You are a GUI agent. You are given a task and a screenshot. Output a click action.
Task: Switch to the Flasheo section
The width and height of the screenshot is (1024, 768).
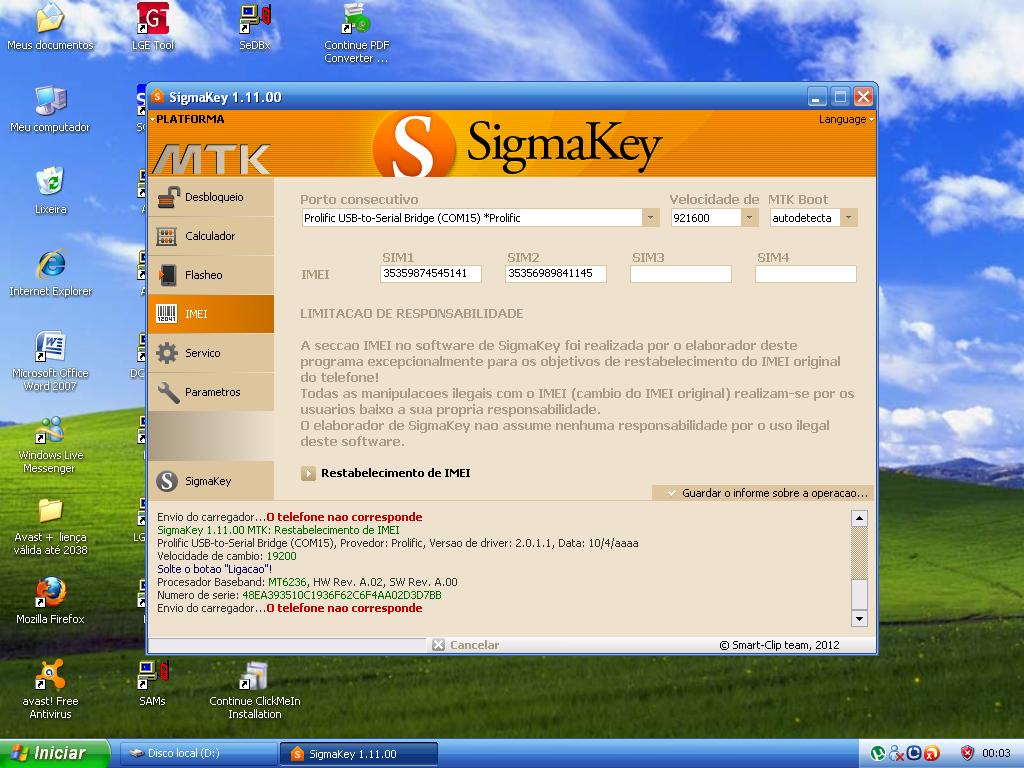pos(211,275)
